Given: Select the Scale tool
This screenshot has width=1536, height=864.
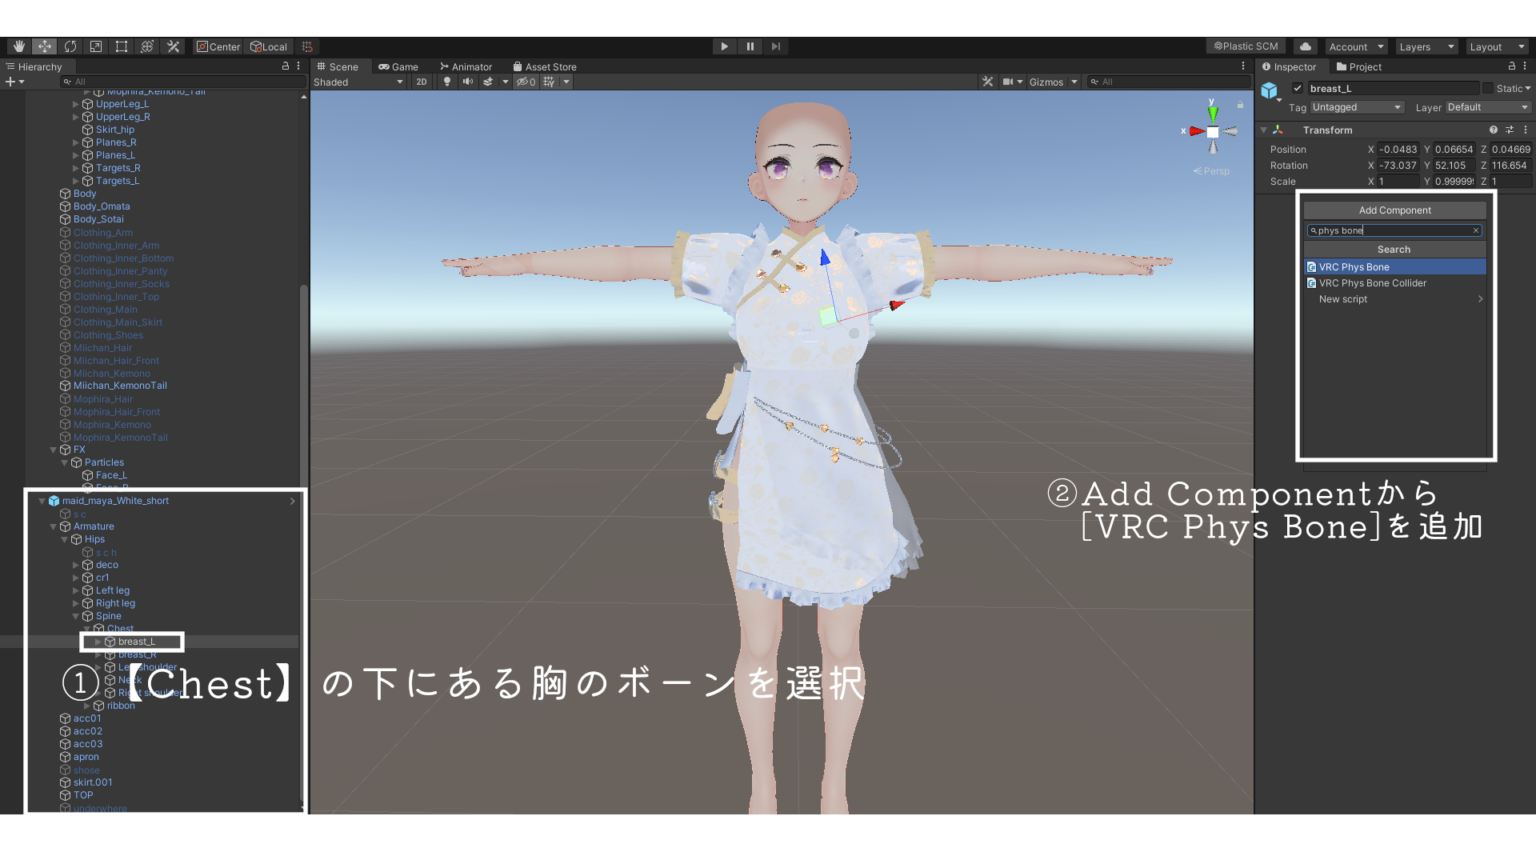Looking at the screenshot, I should [95, 46].
